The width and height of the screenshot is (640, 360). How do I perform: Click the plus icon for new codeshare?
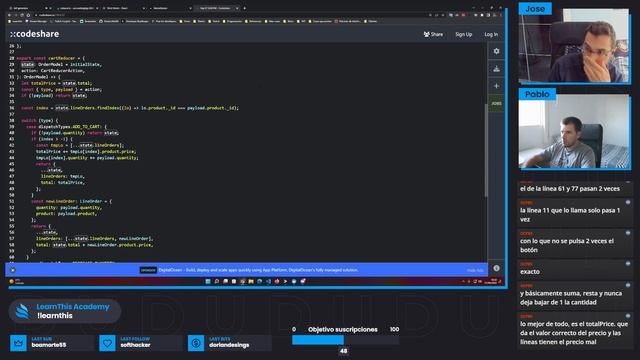click(496, 86)
